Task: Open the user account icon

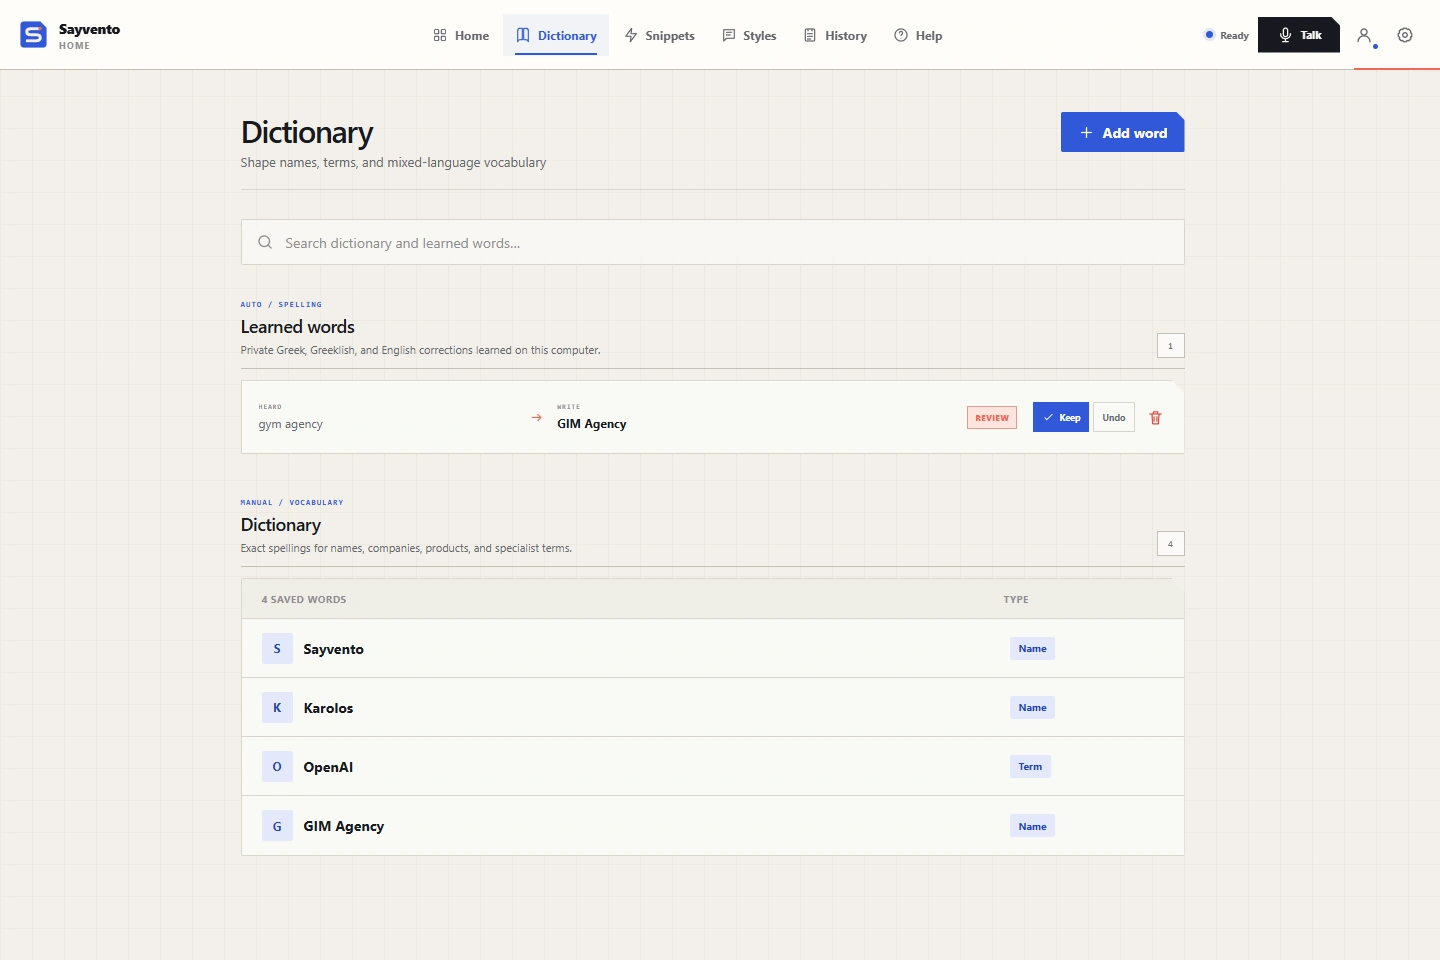Action: [x=1364, y=35]
